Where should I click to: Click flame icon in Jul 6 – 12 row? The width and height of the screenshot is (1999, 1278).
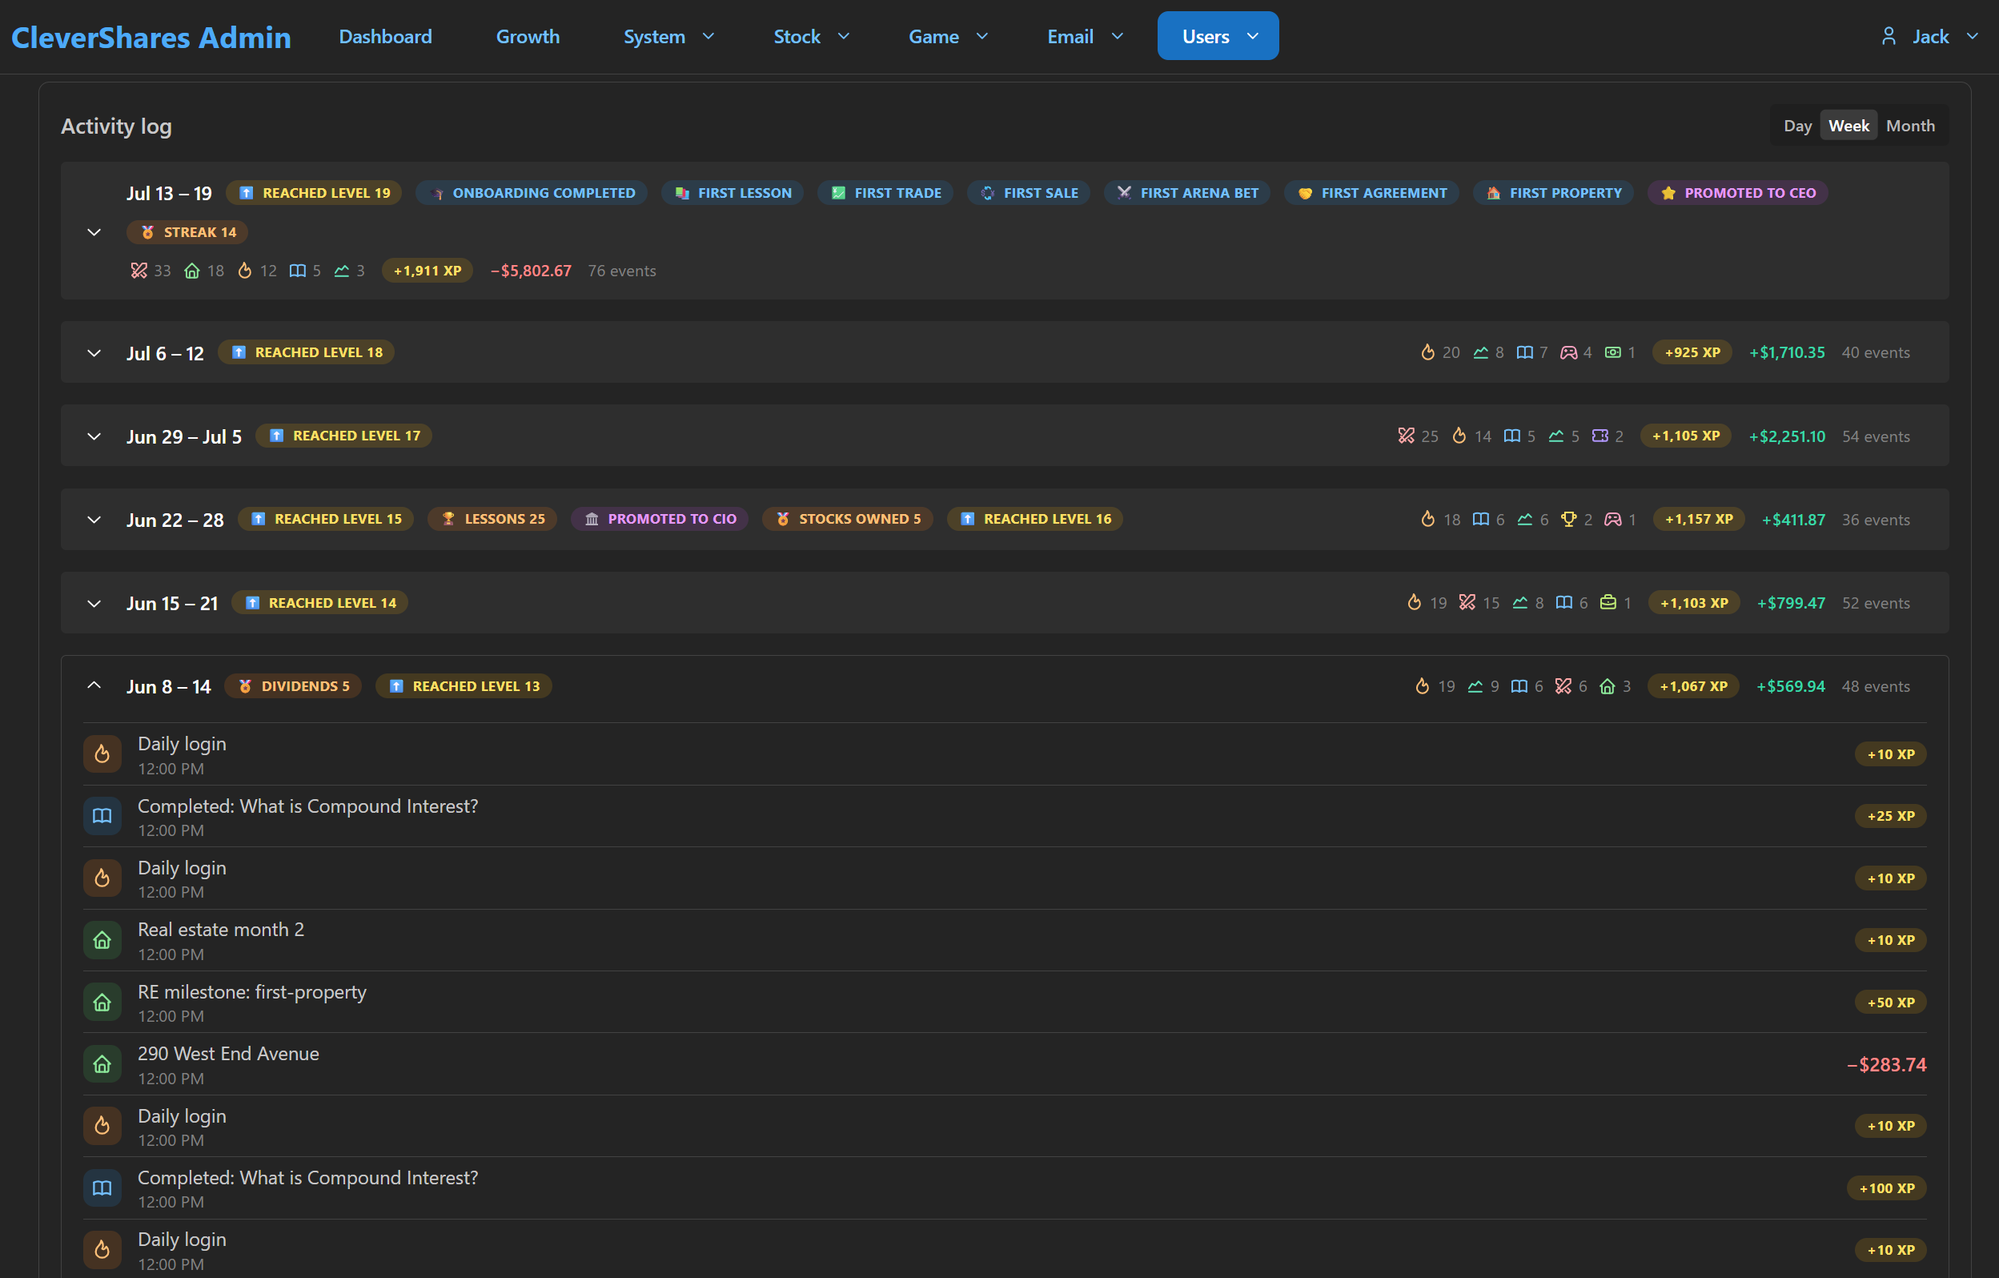click(1428, 353)
